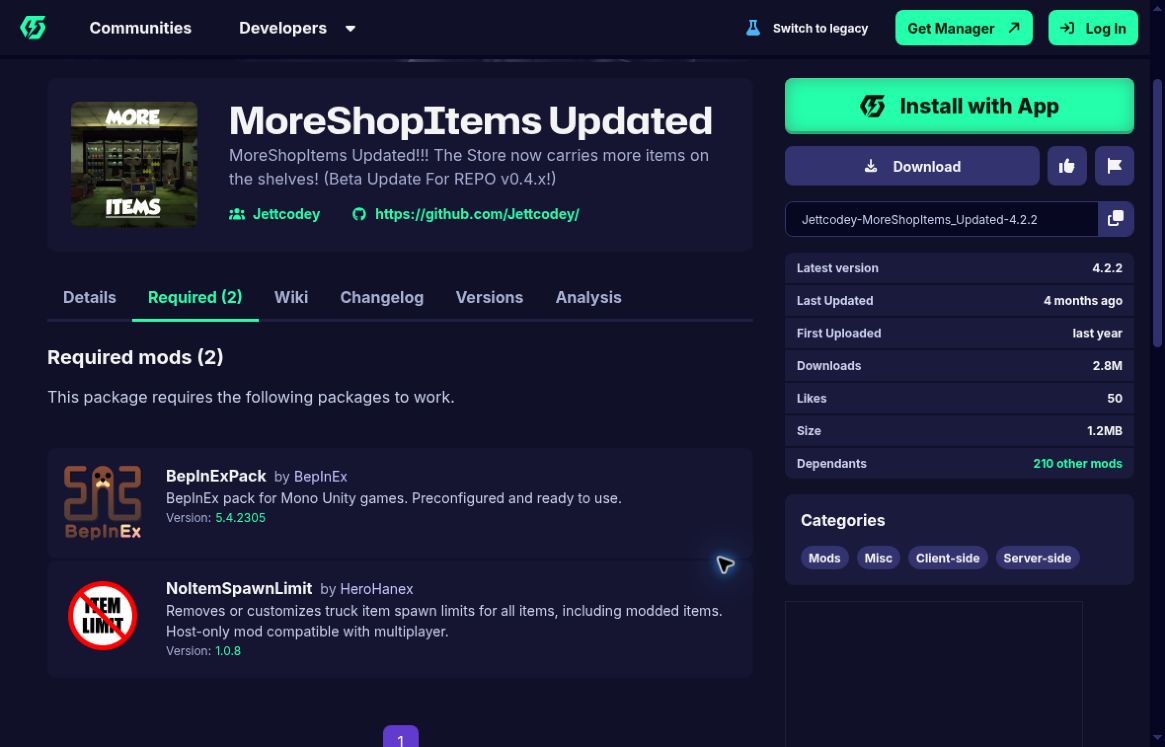
Task: Click the team icon beside Jettcodey
Action: (x=236, y=214)
